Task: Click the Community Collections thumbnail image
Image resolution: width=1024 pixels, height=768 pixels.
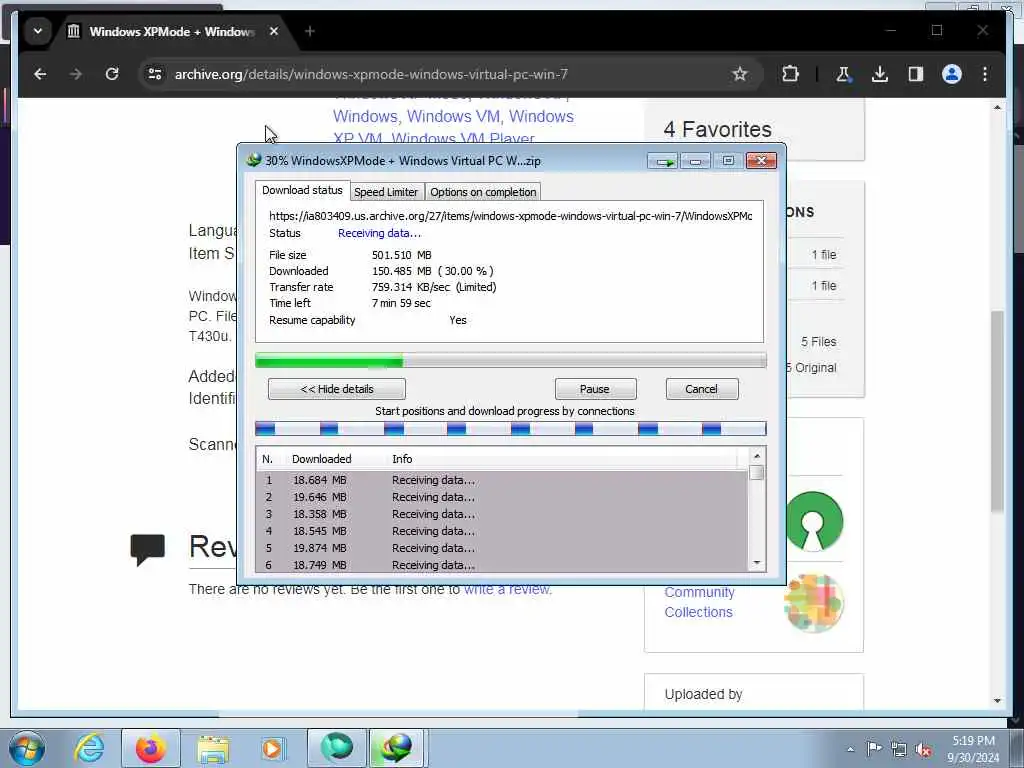Action: (x=814, y=603)
